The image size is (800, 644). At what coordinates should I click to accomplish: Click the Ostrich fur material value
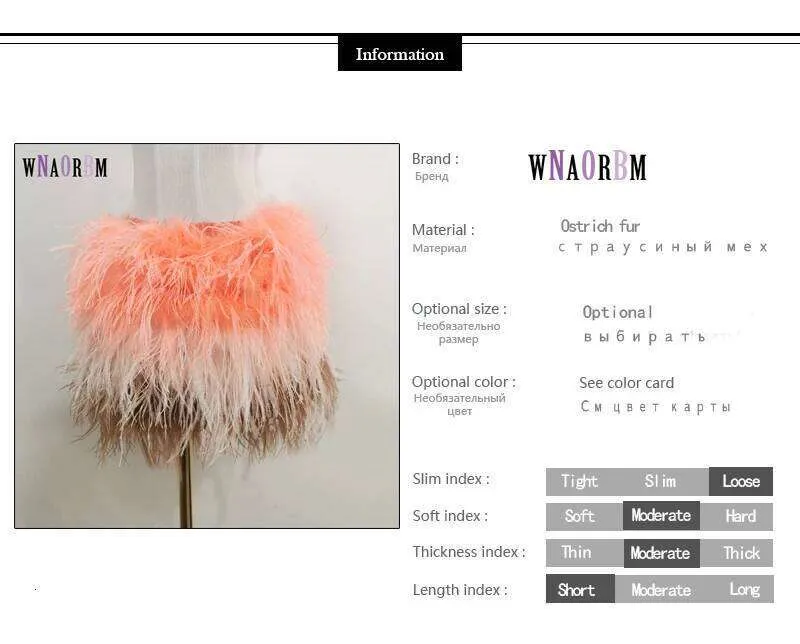pos(600,226)
